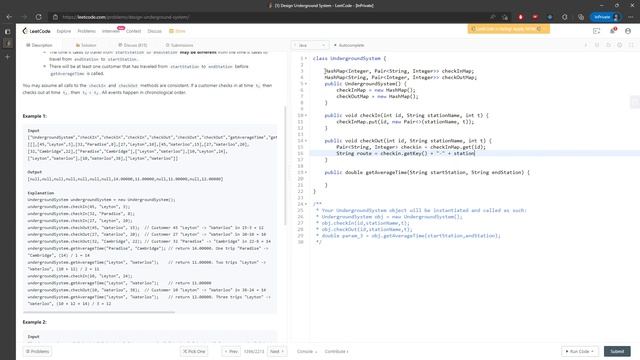
Task: Collapse the fold arrow on line 19
Action: [306, 172]
